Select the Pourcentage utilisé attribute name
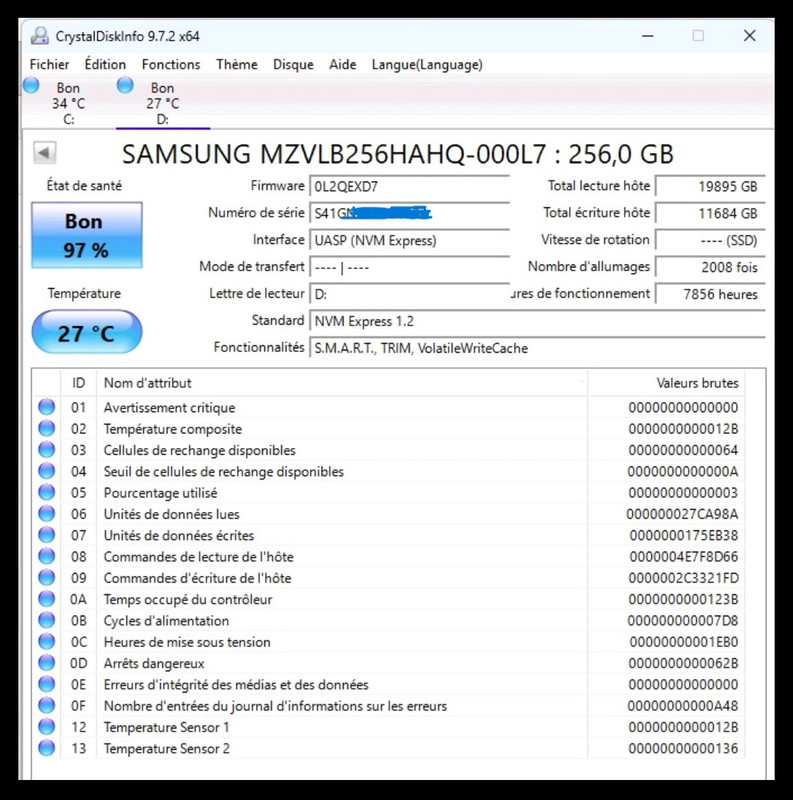The width and height of the screenshot is (793, 800). (160, 493)
